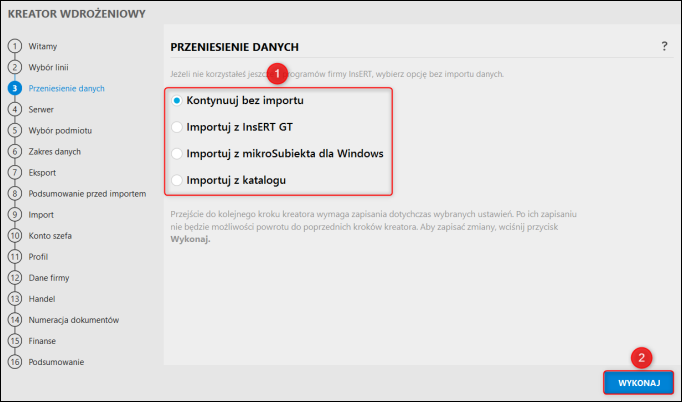Open the Zakres danych step
The width and height of the screenshot is (682, 402).
pyautogui.click(x=55, y=151)
